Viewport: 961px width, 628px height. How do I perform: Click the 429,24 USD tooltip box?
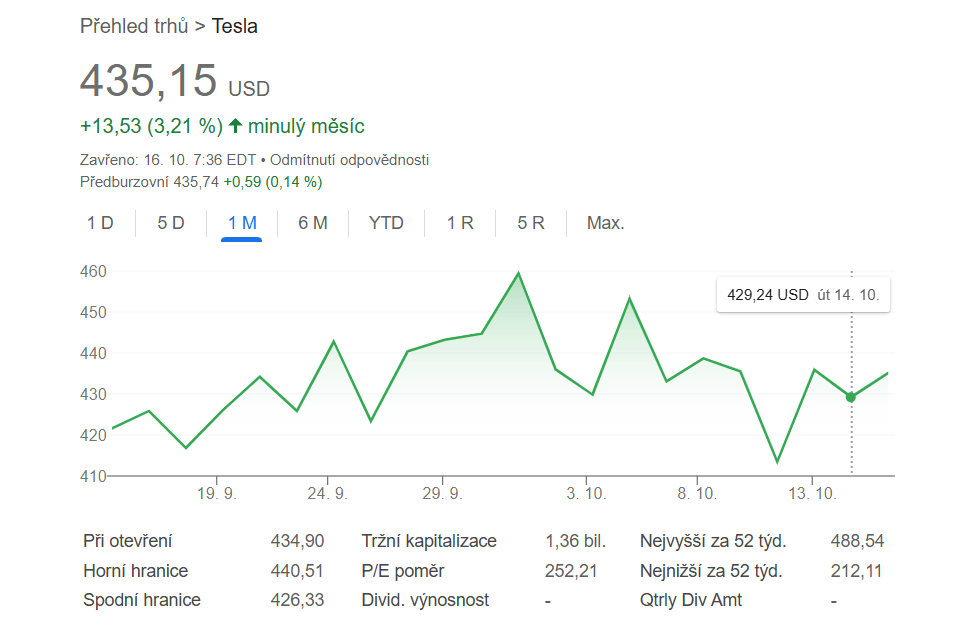(x=804, y=295)
